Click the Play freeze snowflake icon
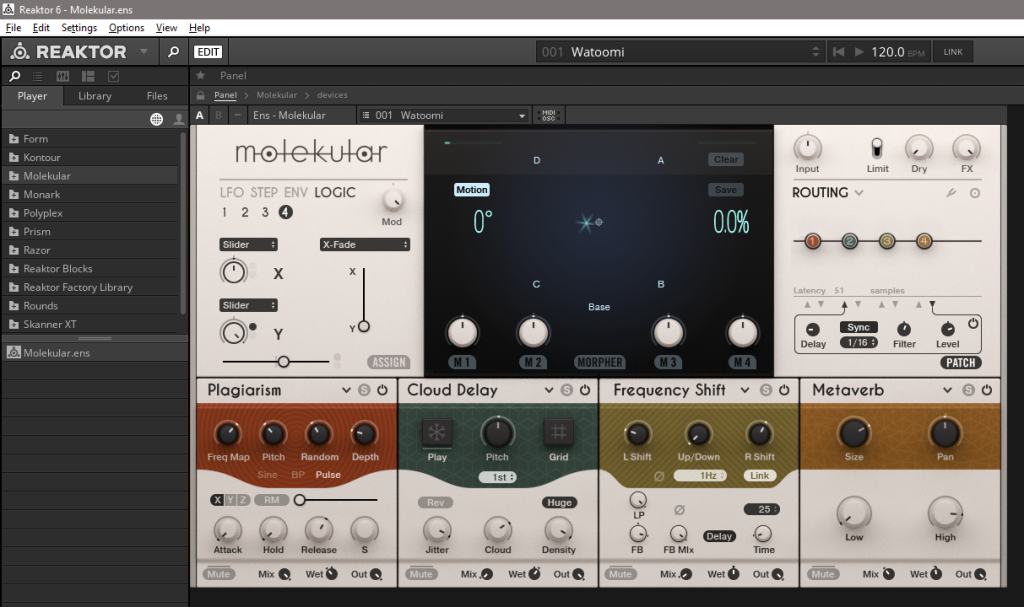This screenshot has height=607, width=1024. (437, 432)
